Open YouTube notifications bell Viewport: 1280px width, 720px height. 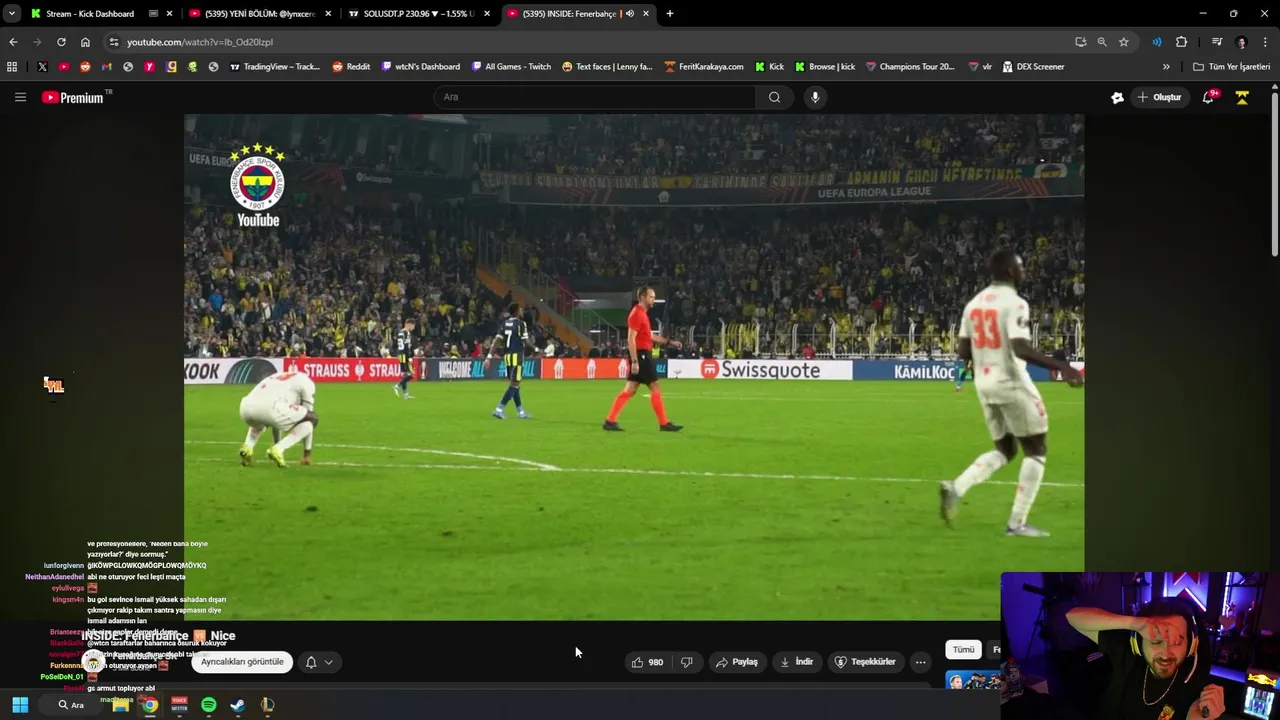1208,97
